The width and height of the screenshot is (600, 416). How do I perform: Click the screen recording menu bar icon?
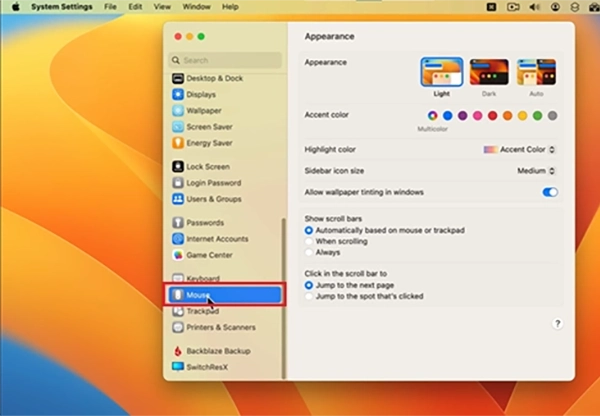[513, 7]
